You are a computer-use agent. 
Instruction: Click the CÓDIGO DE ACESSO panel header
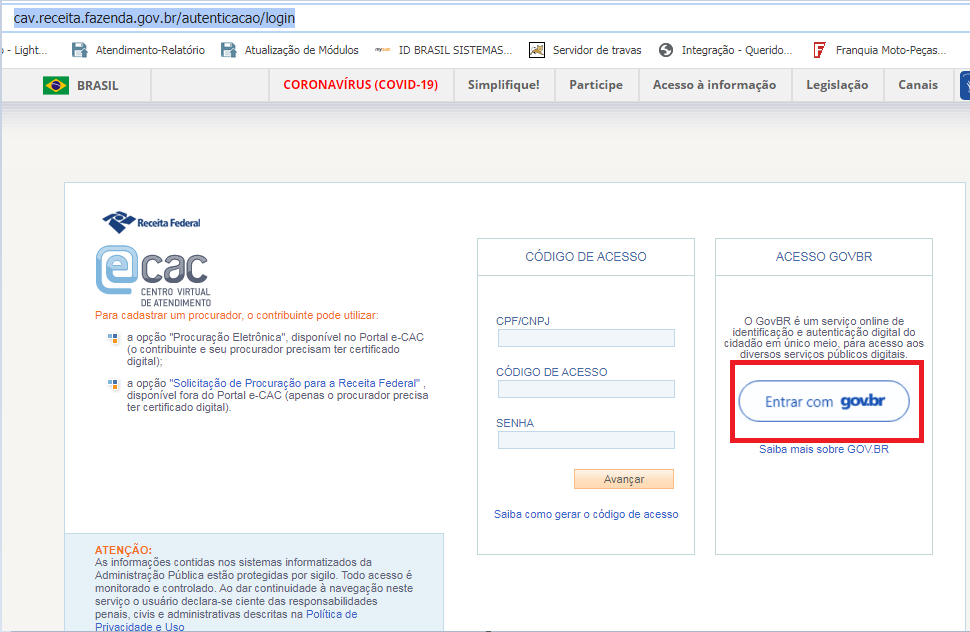coord(586,257)
